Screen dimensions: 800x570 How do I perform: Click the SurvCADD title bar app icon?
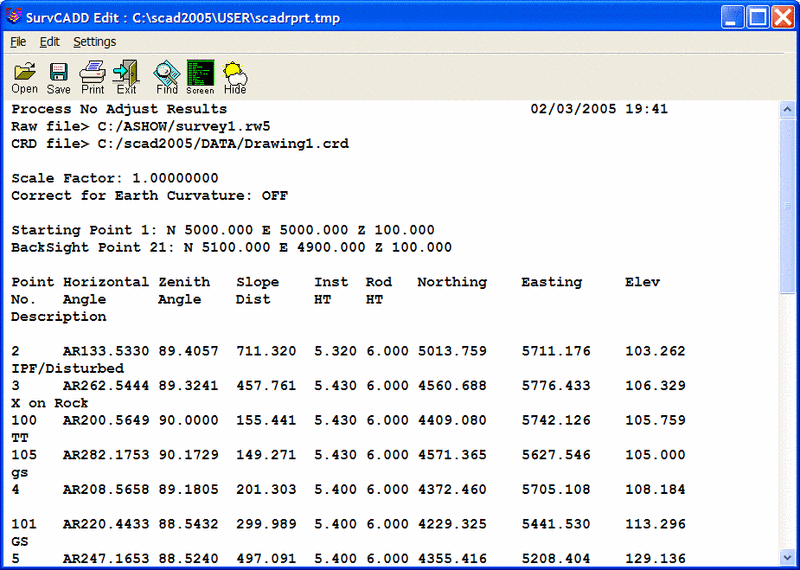pos(14,17)
